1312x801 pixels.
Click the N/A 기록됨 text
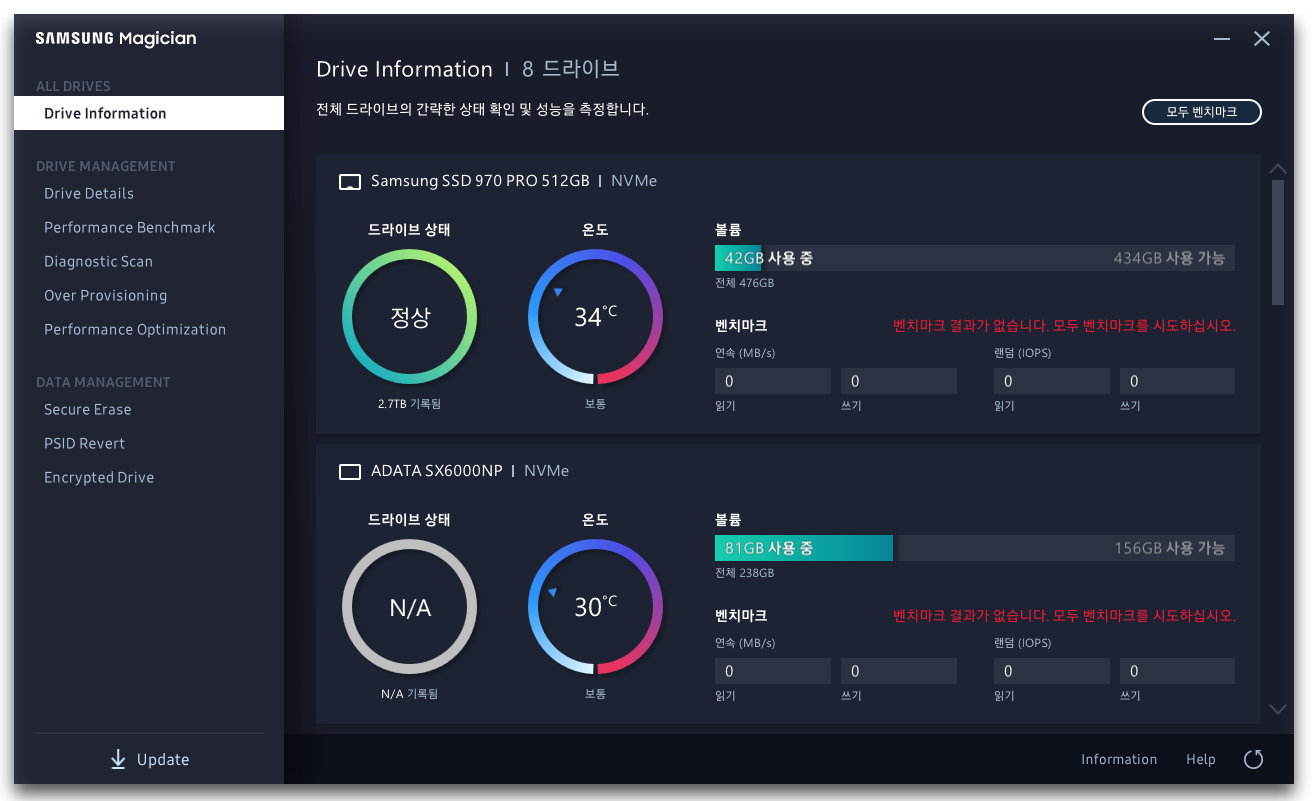(410, 694)
